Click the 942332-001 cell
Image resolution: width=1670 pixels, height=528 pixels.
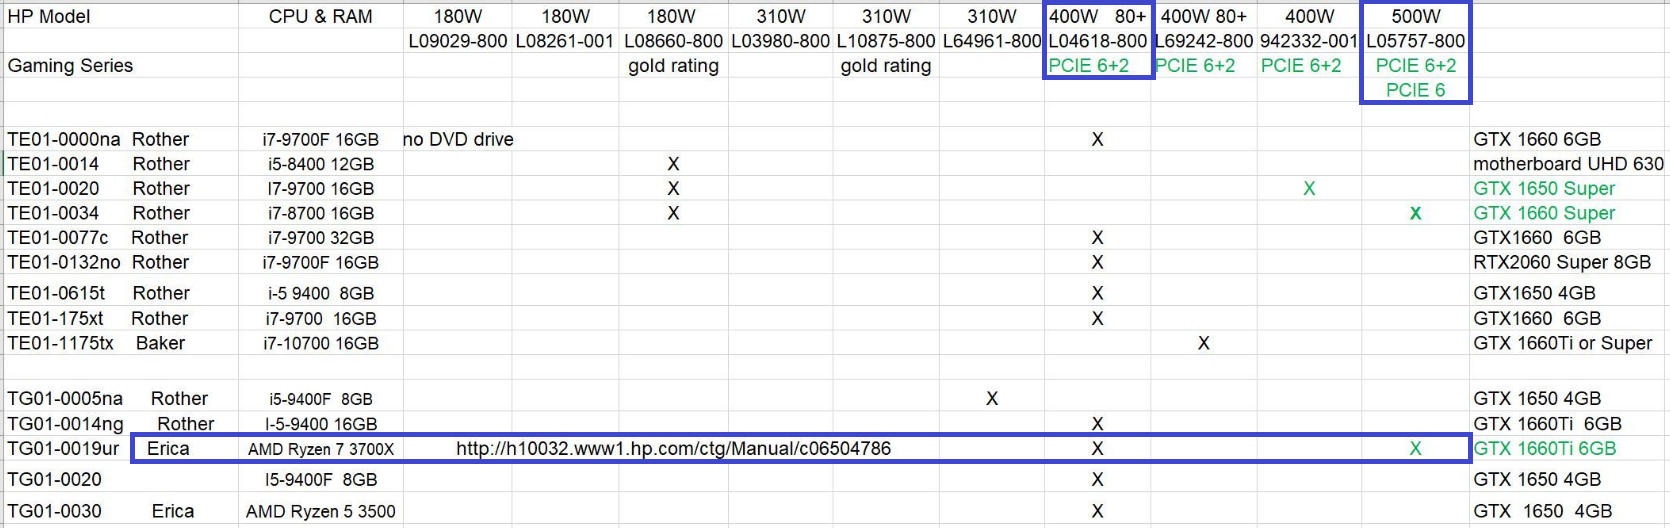click(1309, 41)
